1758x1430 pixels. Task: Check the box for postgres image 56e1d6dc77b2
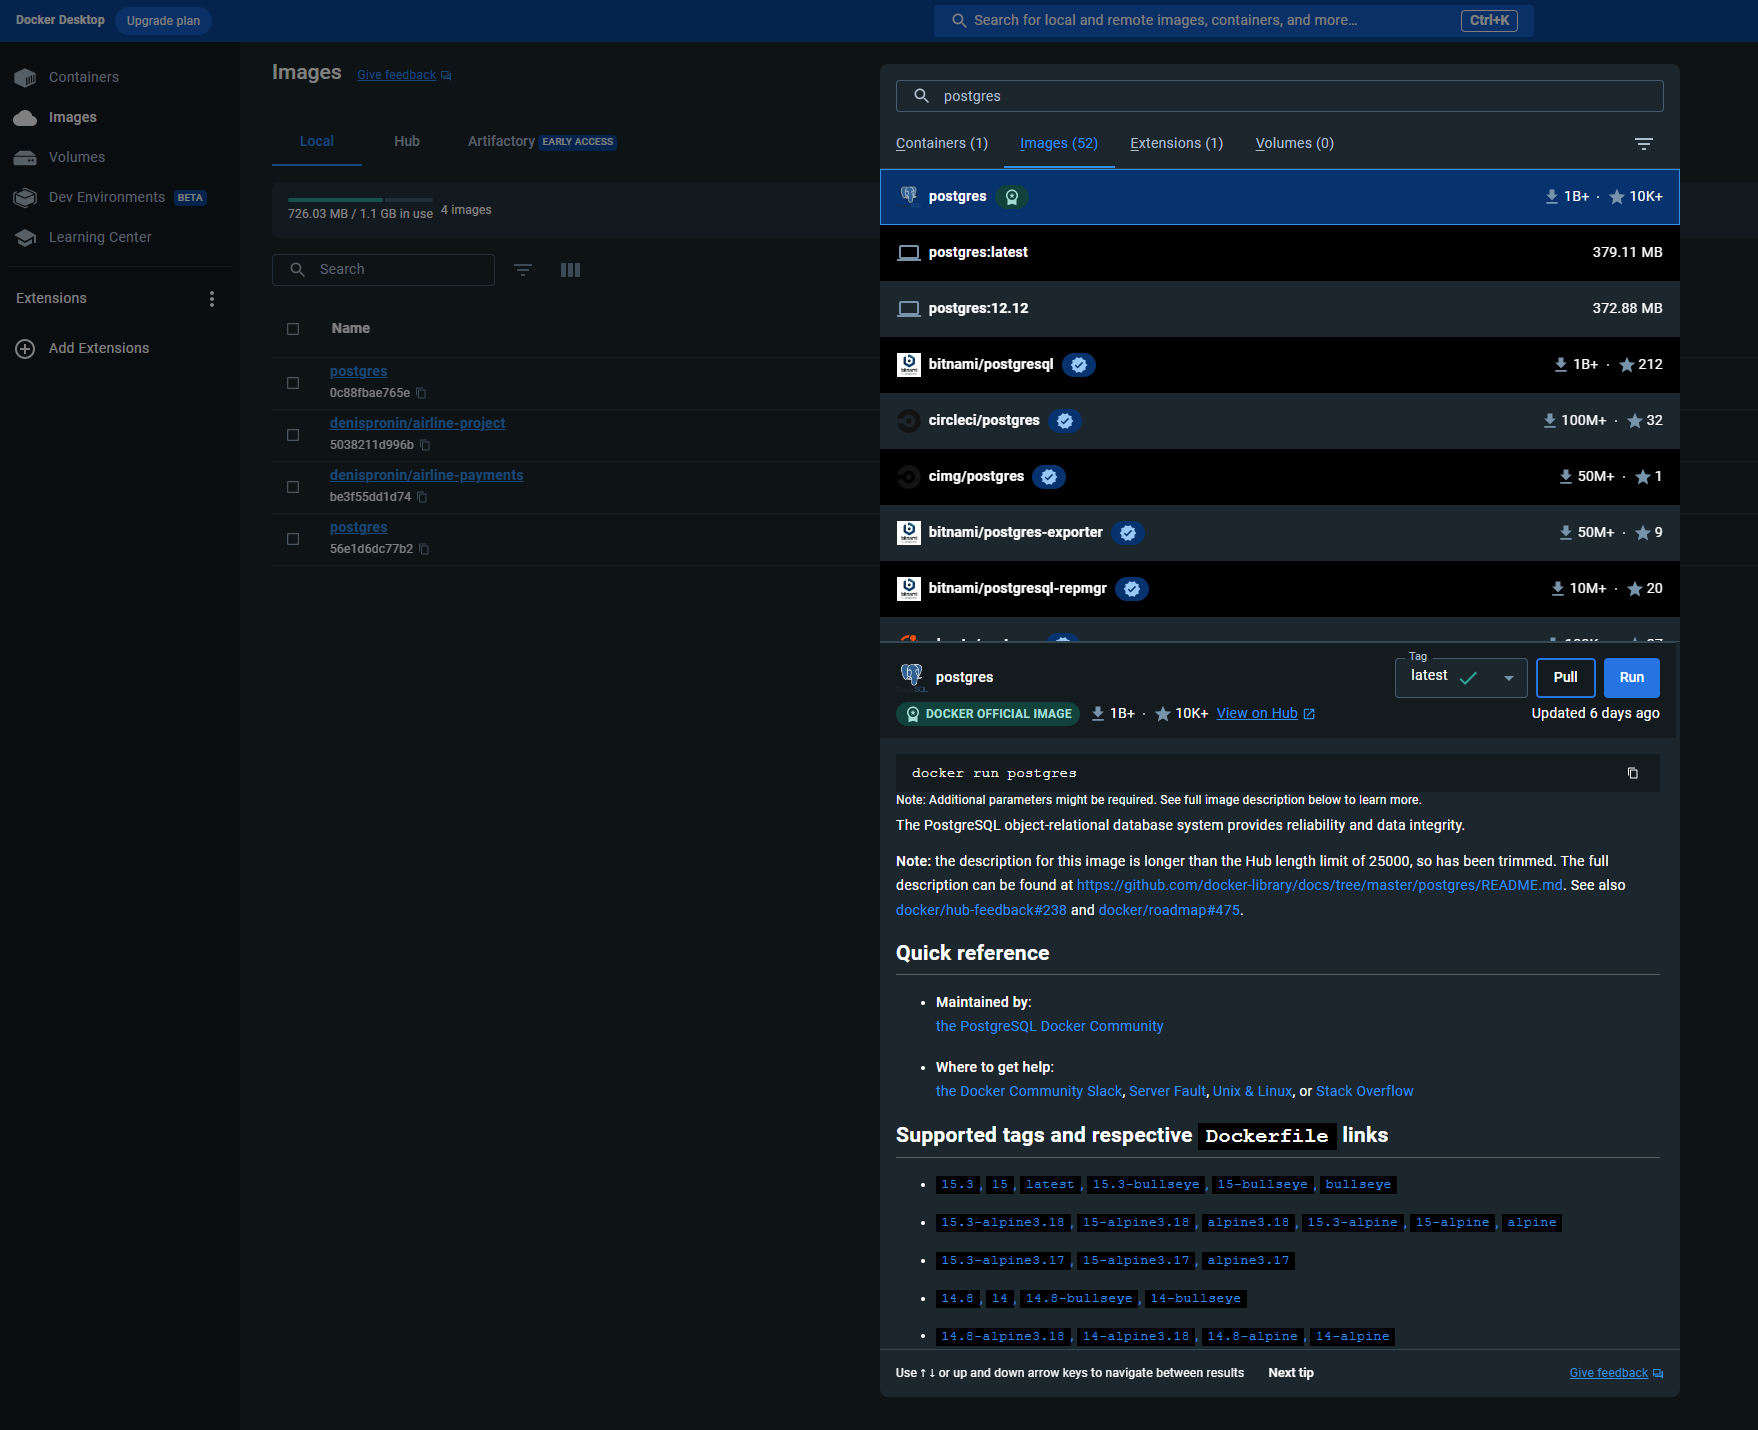tap(293, 539)
